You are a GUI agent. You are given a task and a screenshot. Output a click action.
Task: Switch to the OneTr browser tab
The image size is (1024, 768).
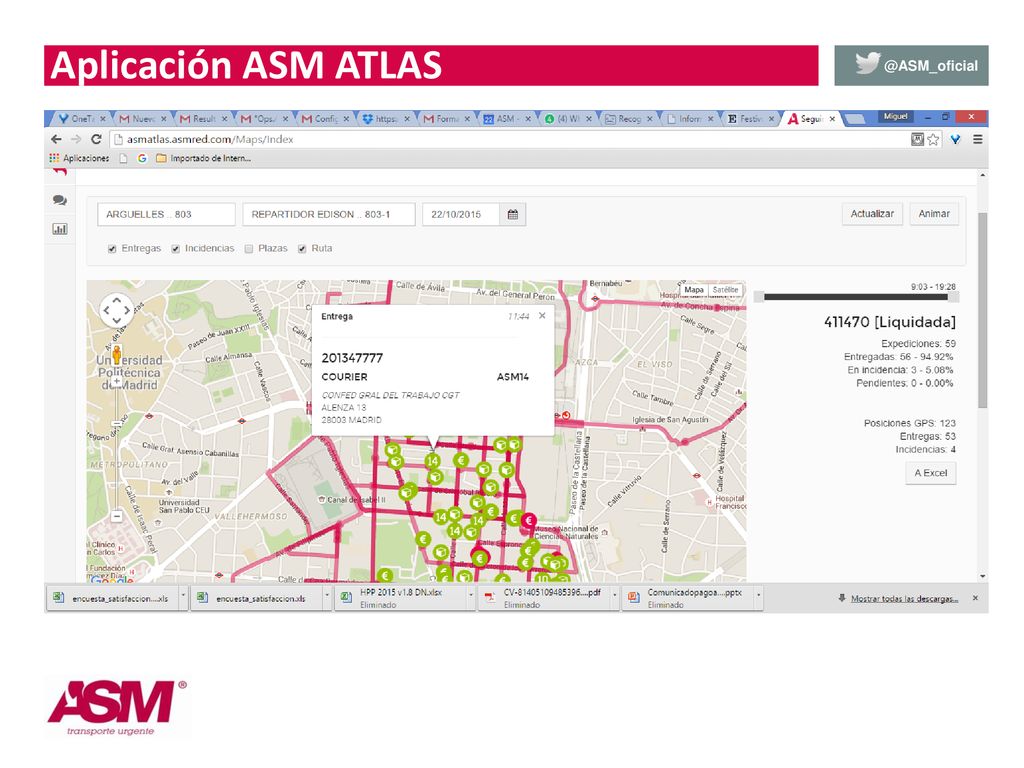82,119
